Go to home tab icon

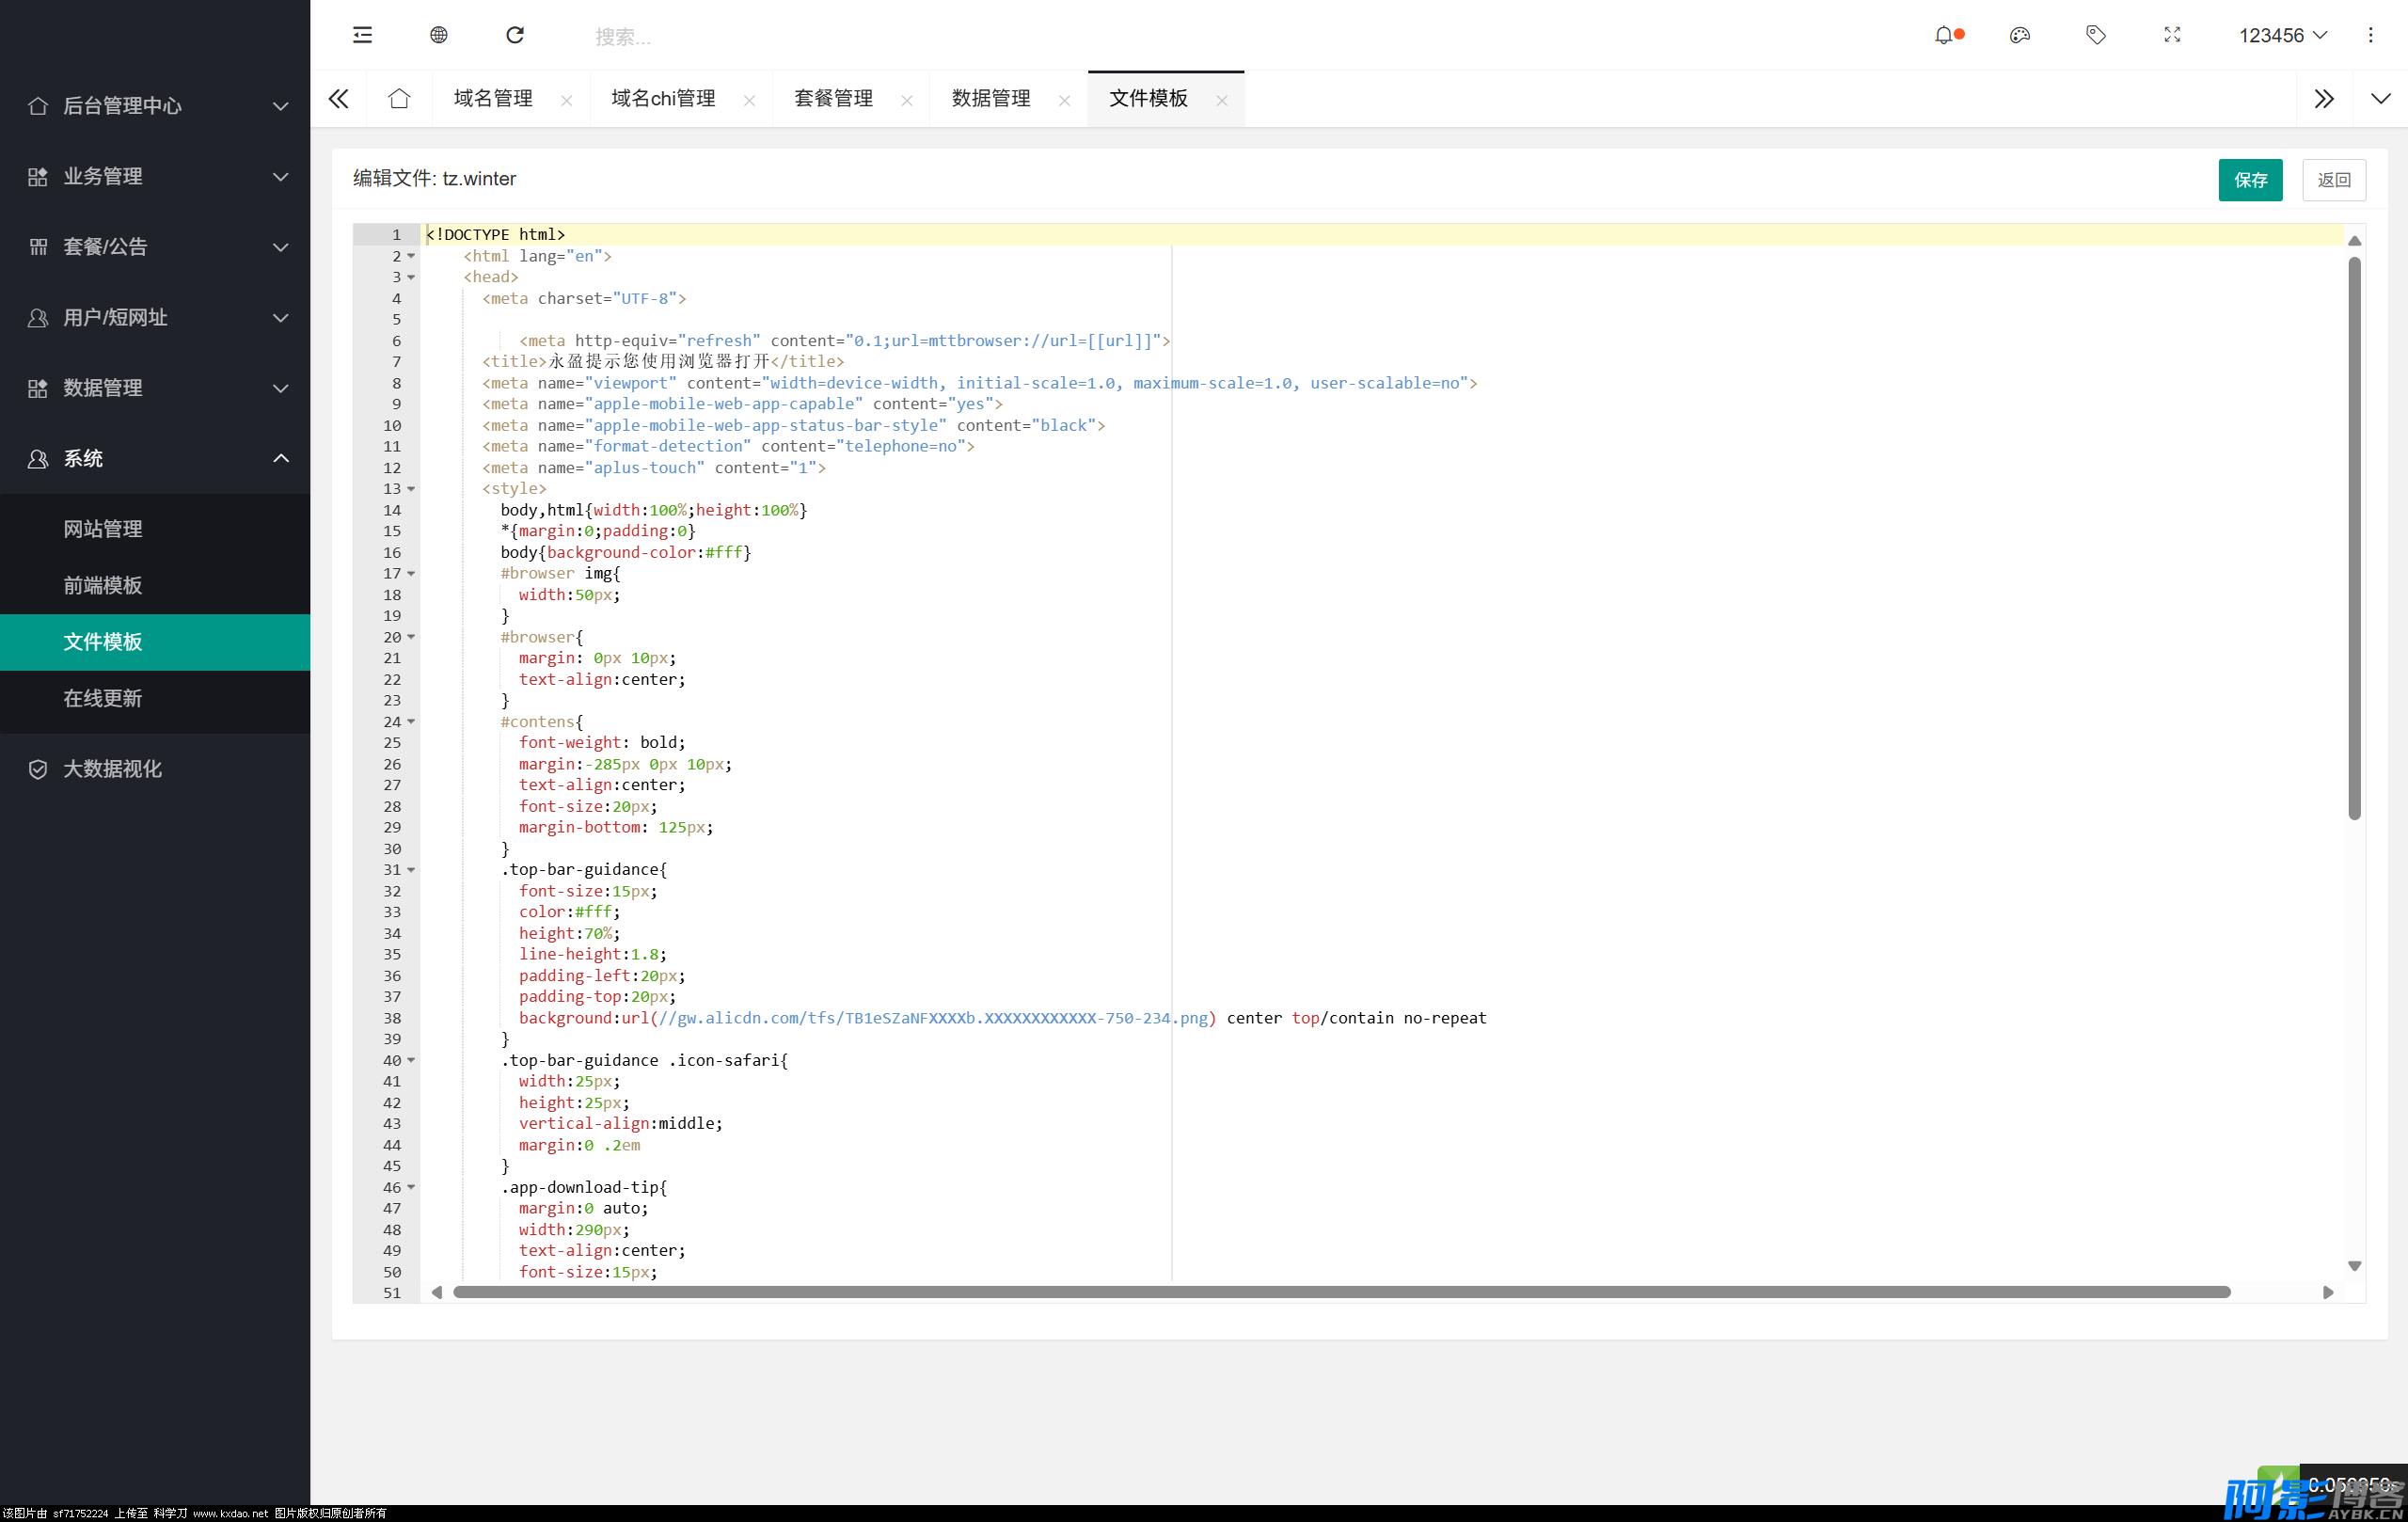click(399, 98)
